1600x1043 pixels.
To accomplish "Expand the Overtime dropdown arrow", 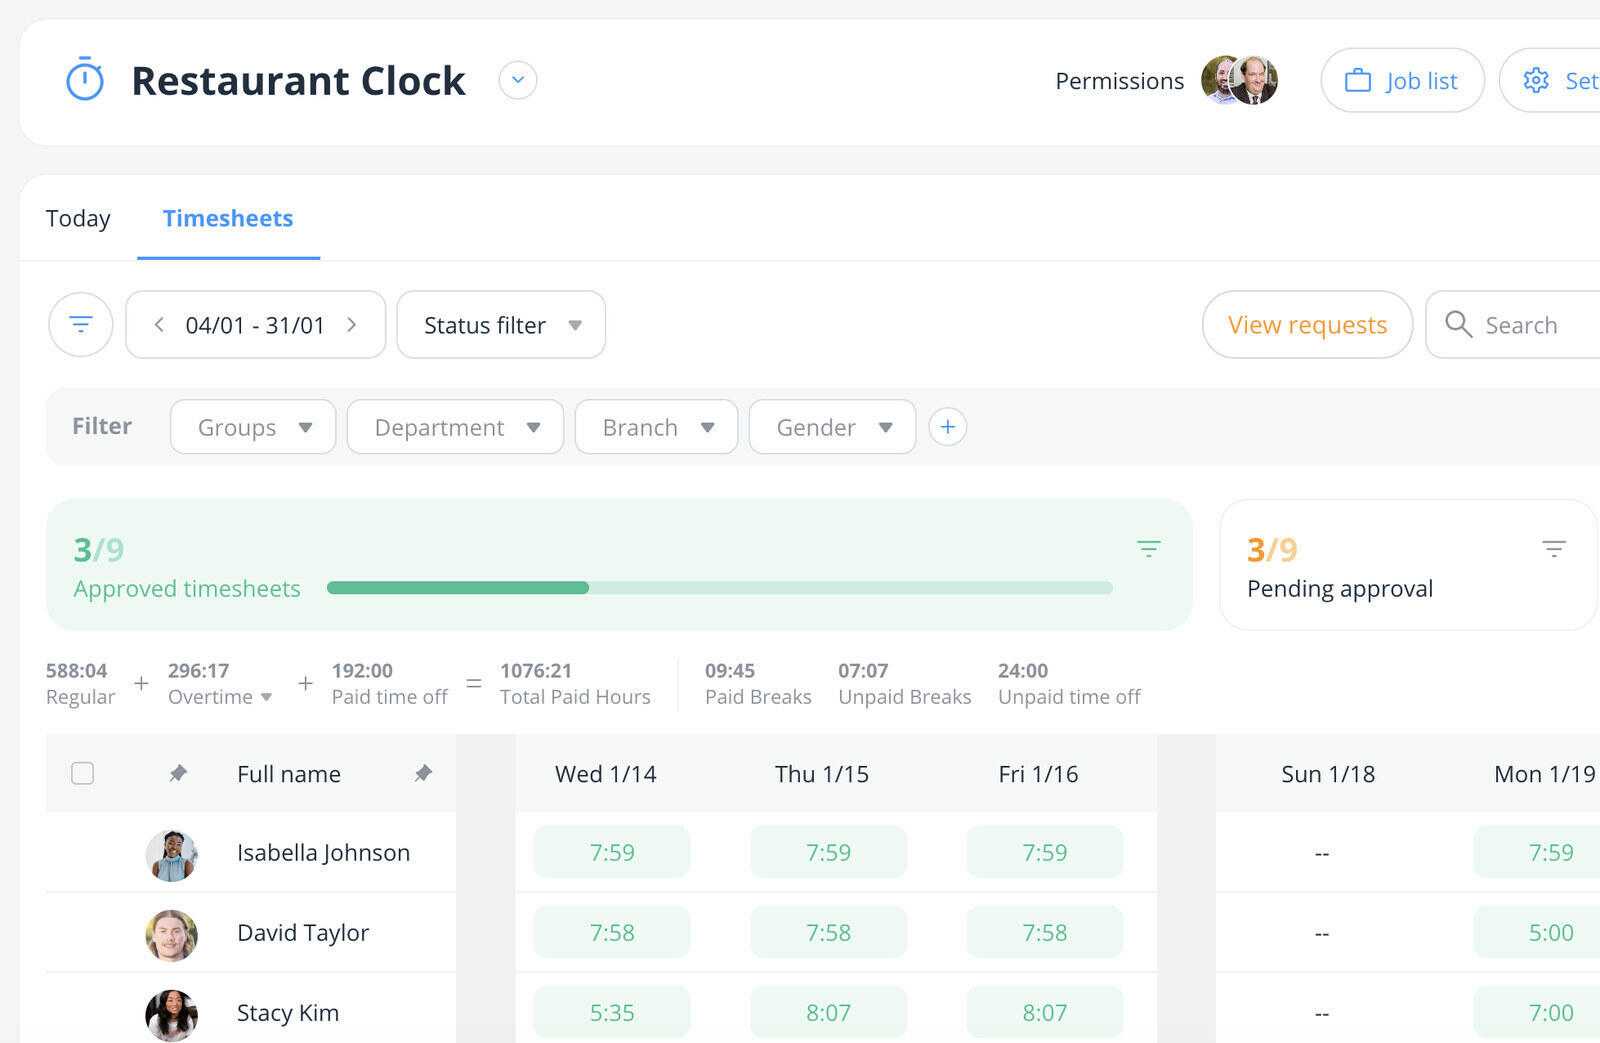I will click(x=266, y=697).
